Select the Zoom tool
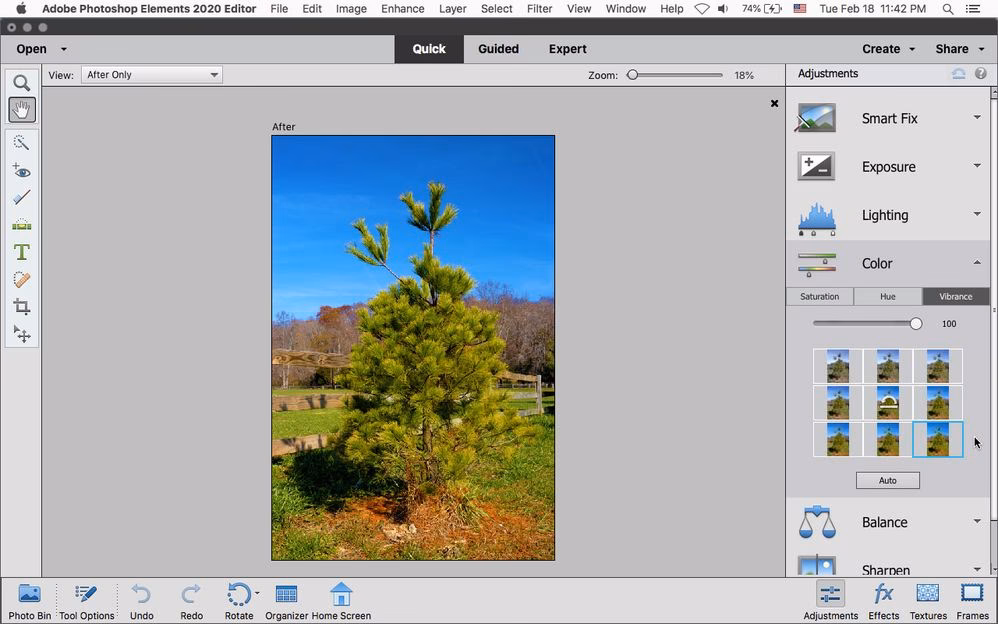Image resolution: width=998 pixels, height=624 pixels. (x=21, y=83)
